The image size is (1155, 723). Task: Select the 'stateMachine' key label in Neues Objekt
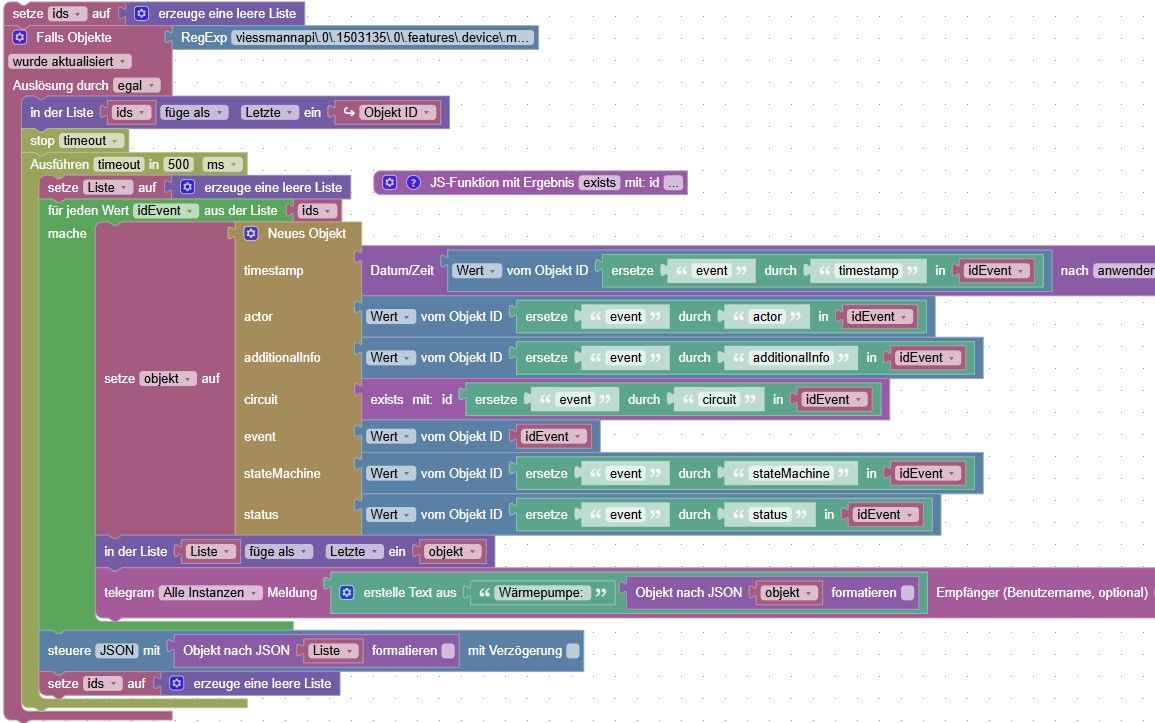tap(282, 473)
